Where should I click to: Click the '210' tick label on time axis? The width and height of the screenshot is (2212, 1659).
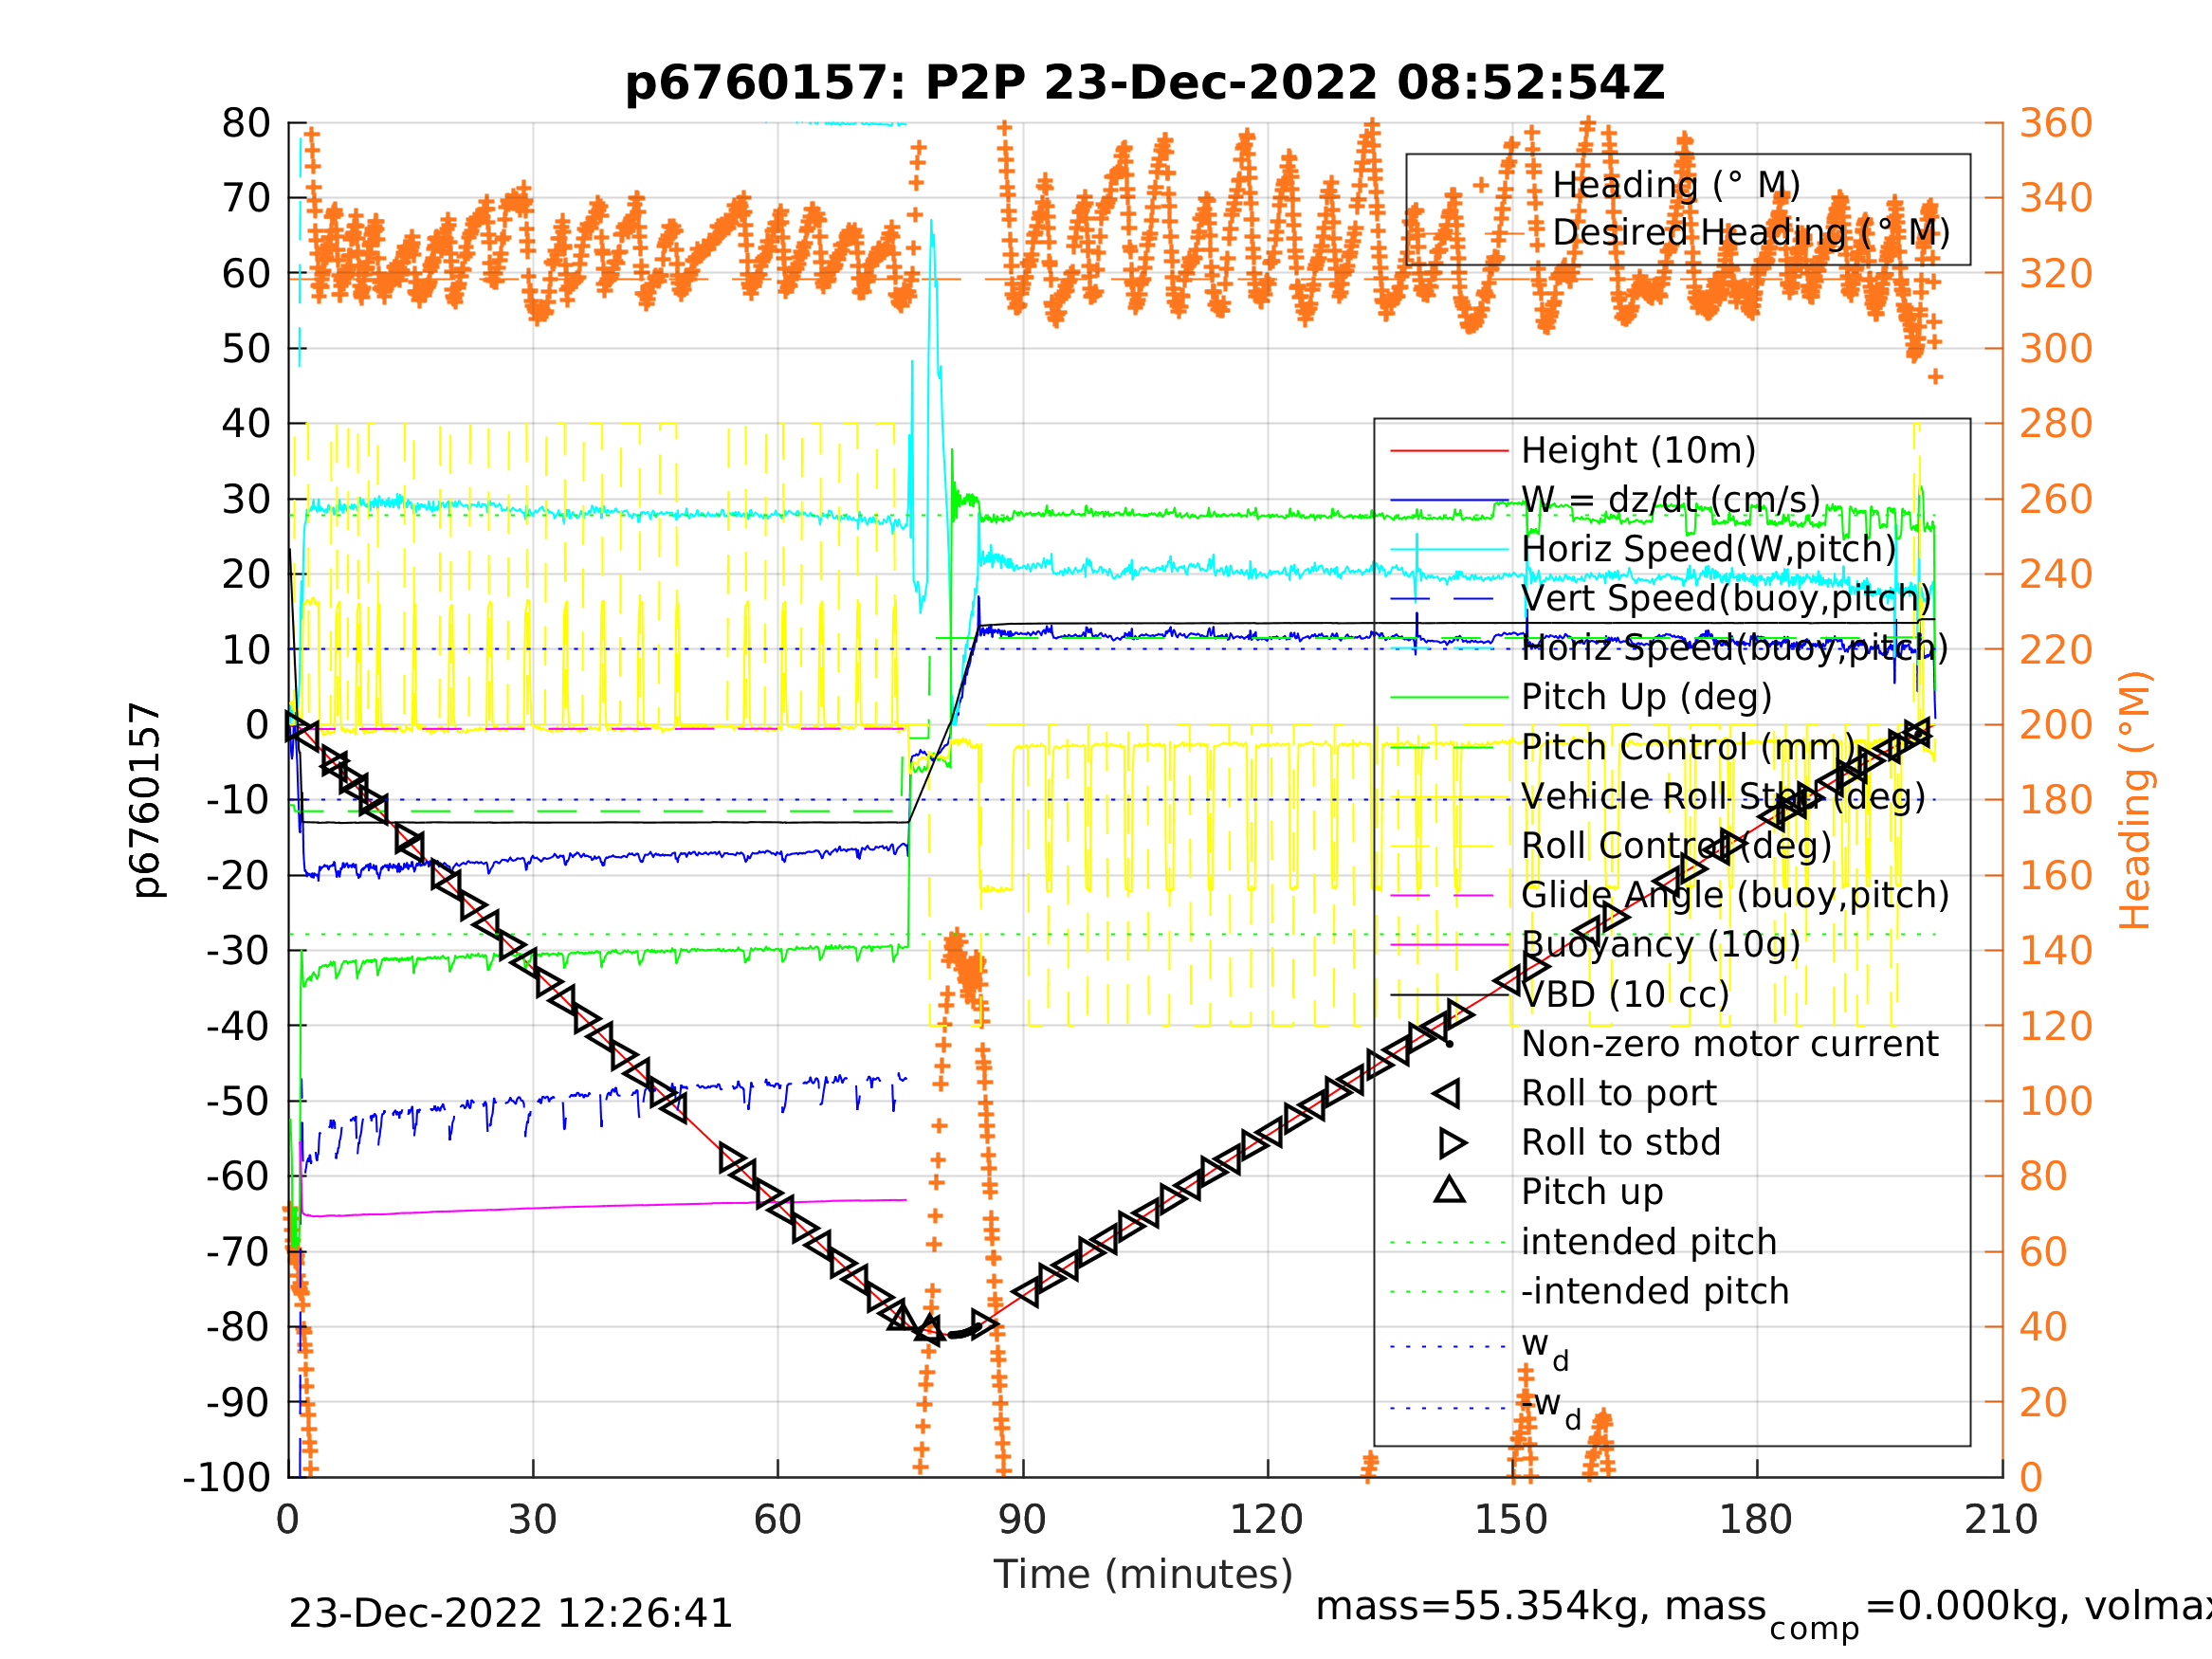[x=2002, y=1521]
